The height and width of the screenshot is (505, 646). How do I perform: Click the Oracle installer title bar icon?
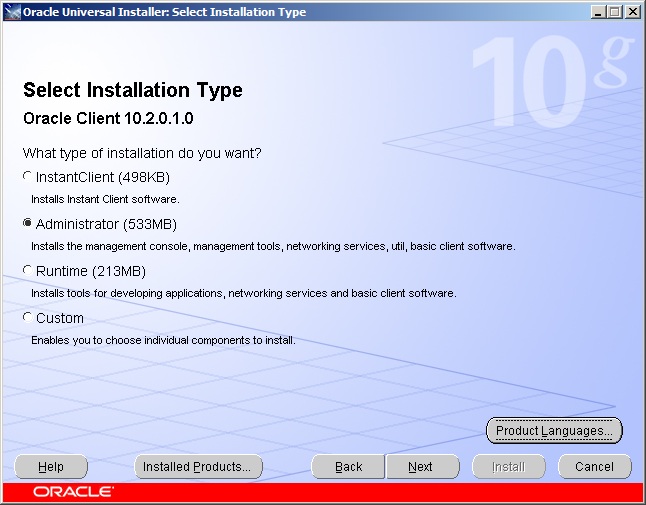click(x=12, y=12)
